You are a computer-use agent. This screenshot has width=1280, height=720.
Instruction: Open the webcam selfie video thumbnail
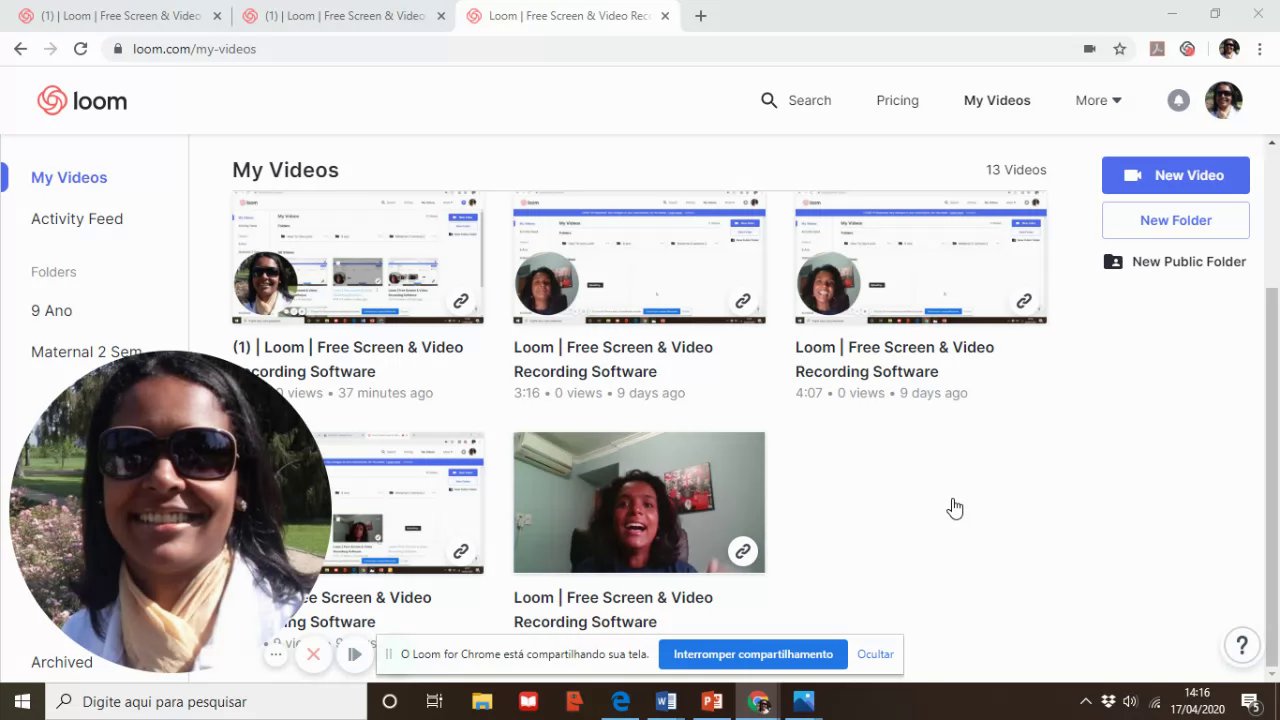pos(639,503)
